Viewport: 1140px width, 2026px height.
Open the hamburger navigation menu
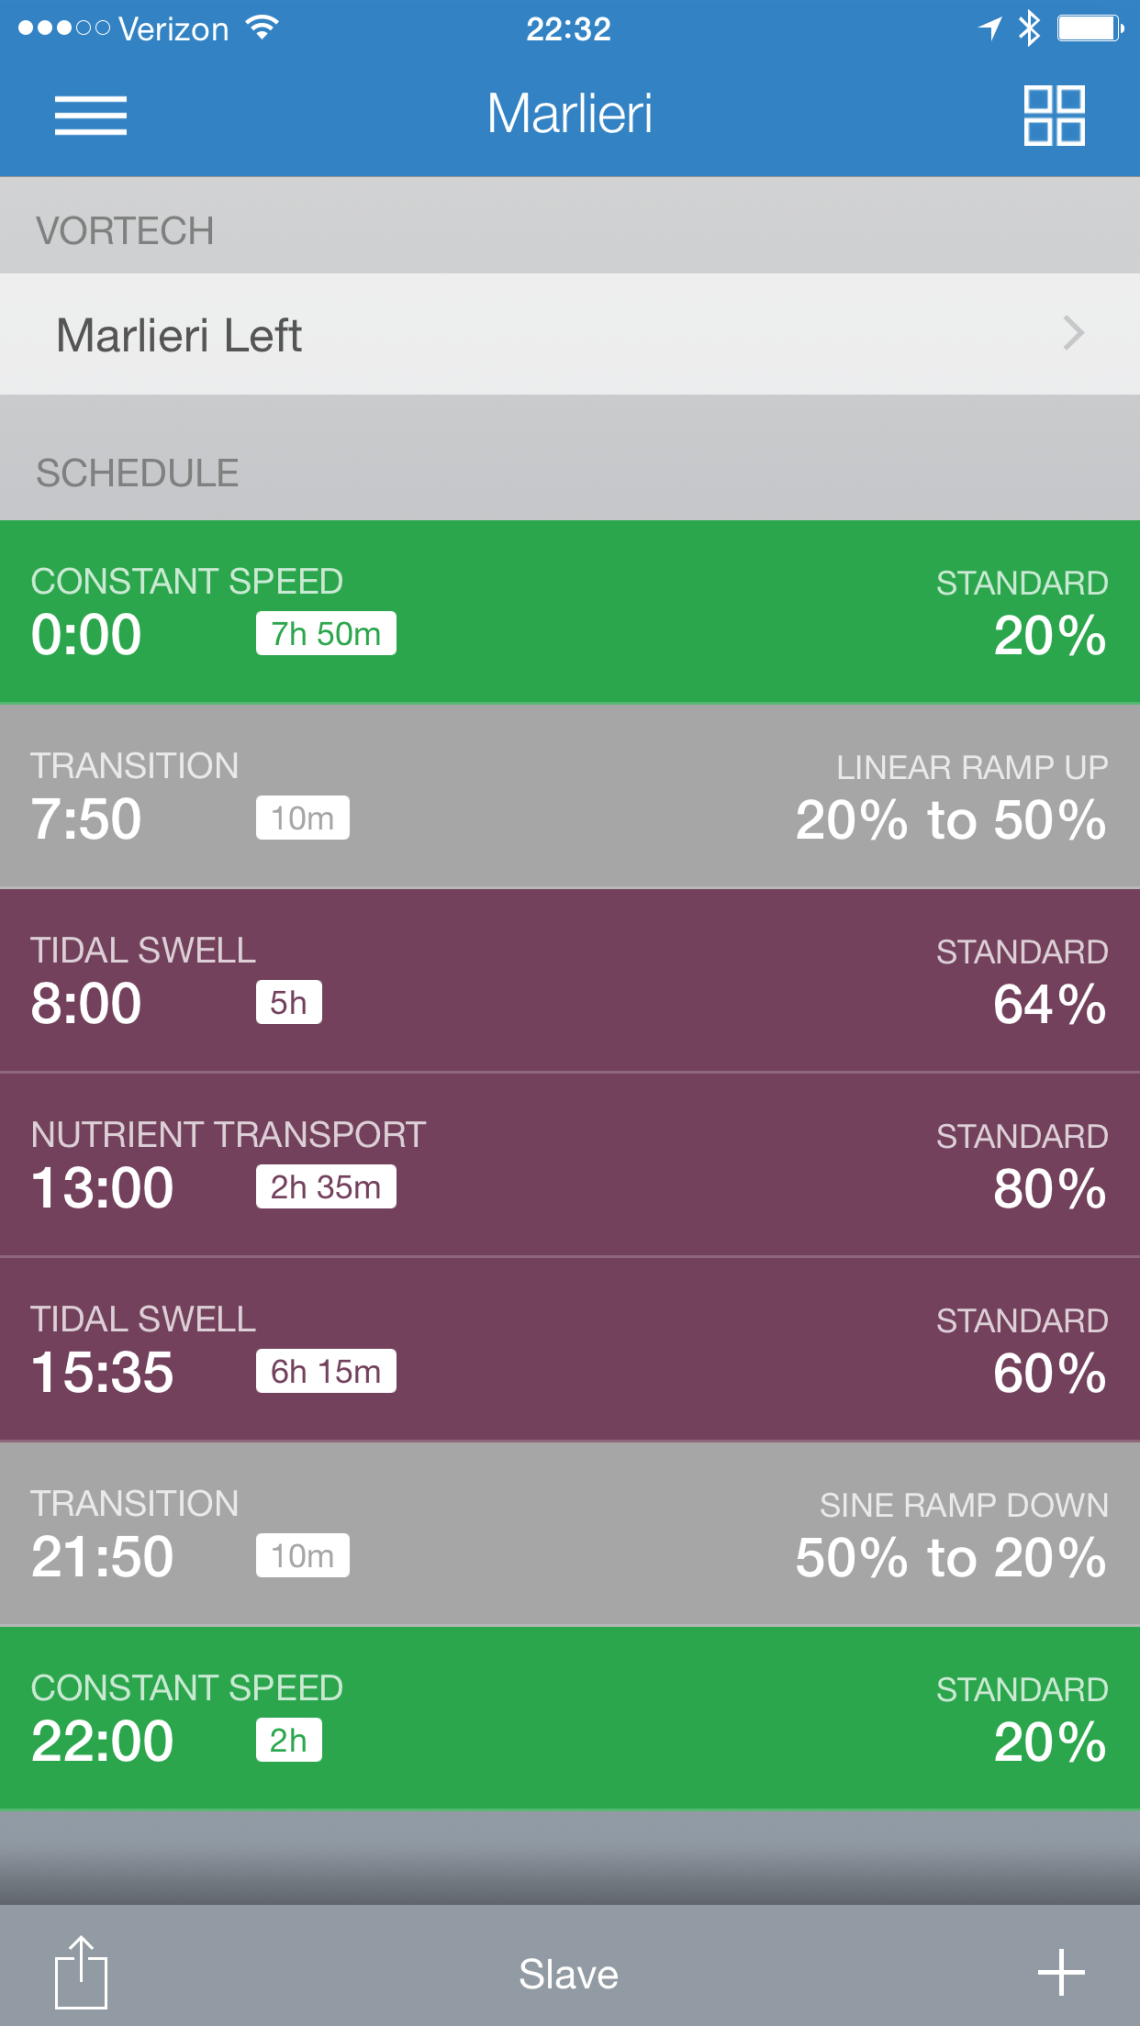pyautogui.click(x=90, y=115)
